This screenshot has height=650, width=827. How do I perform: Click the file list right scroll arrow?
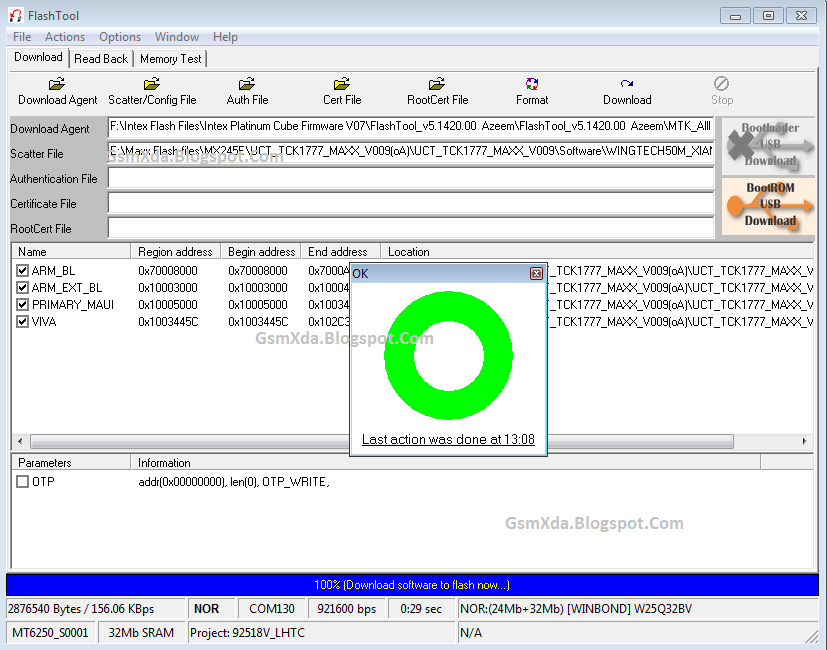point(804,441)
